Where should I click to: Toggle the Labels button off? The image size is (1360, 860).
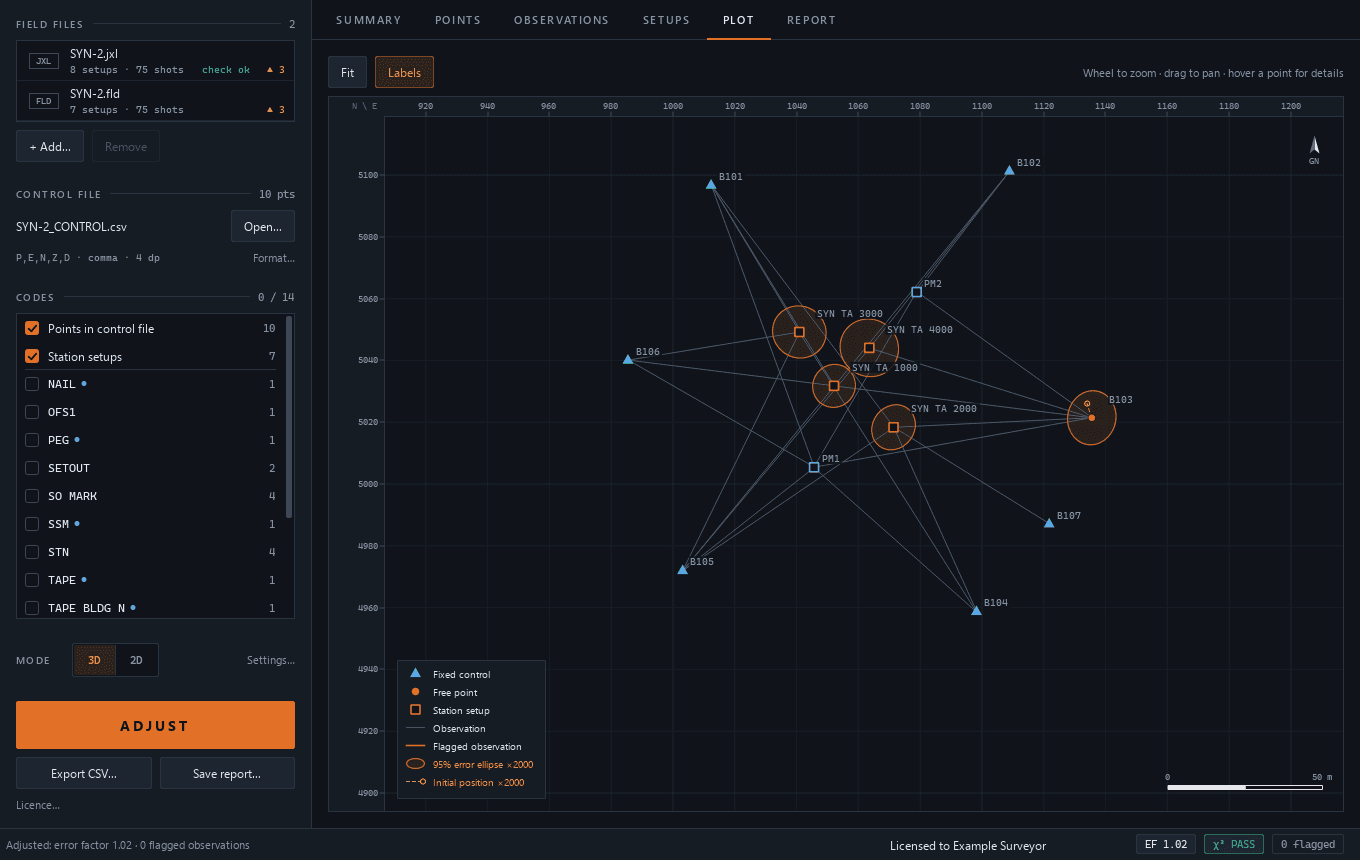(x=404, y=72)
